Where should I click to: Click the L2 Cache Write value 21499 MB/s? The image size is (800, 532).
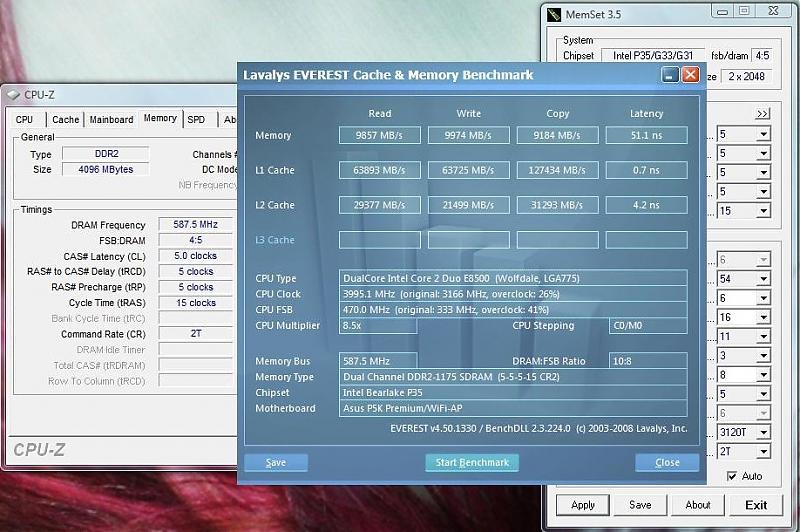pyautogui.click(x=468, y=205)
